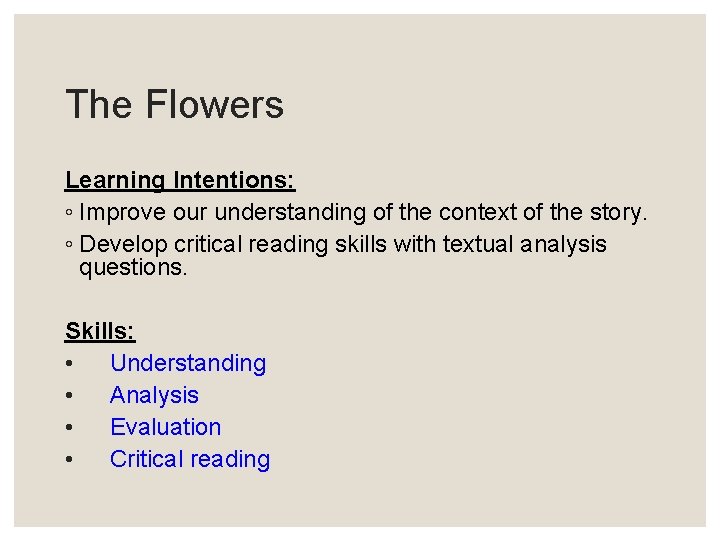Screen dimensions: 720x540
Task: Click the hollow bullet before "Improve our understanding"
Action: point(69,213)
